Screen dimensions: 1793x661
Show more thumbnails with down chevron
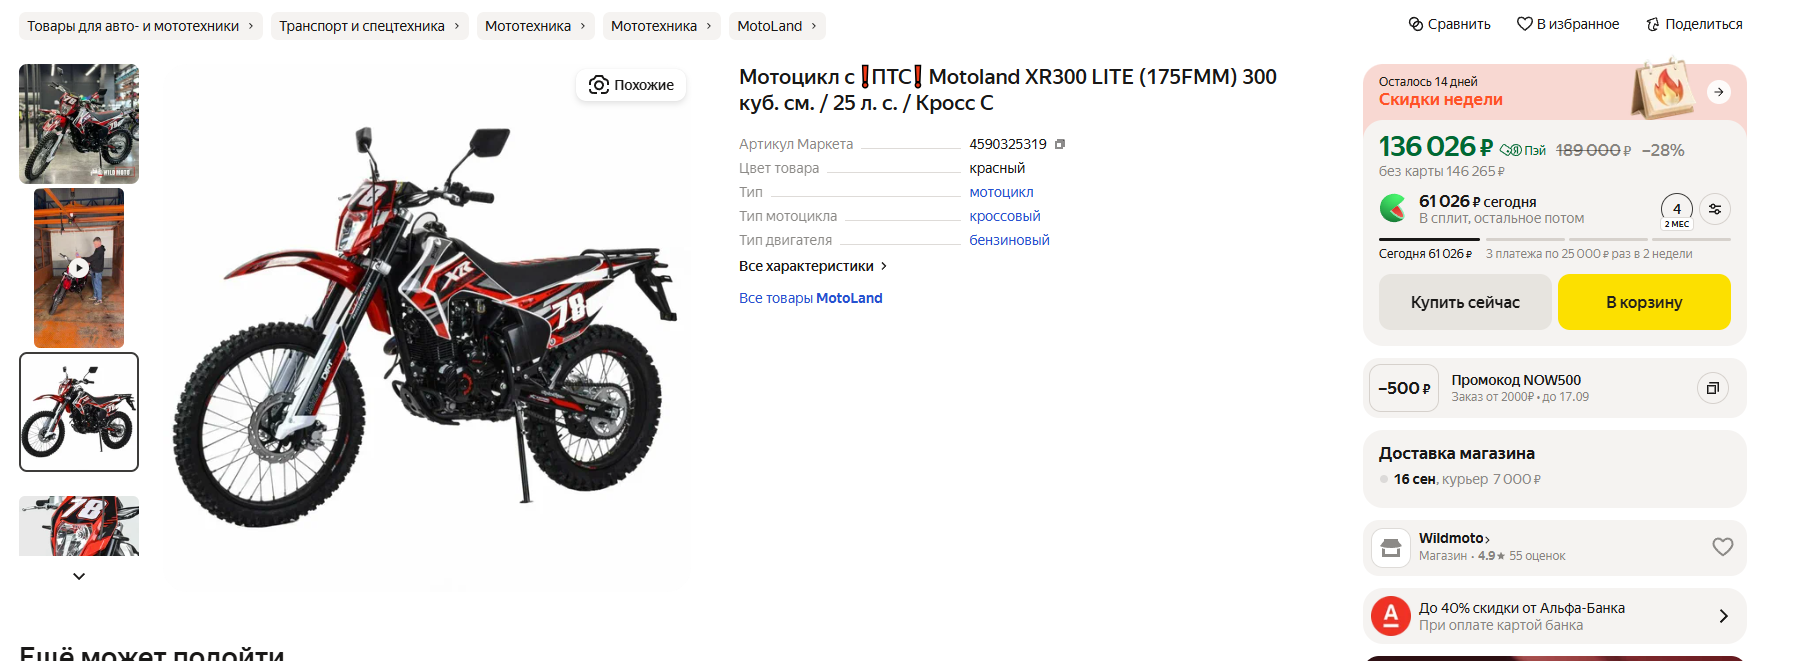click(79, 576)
